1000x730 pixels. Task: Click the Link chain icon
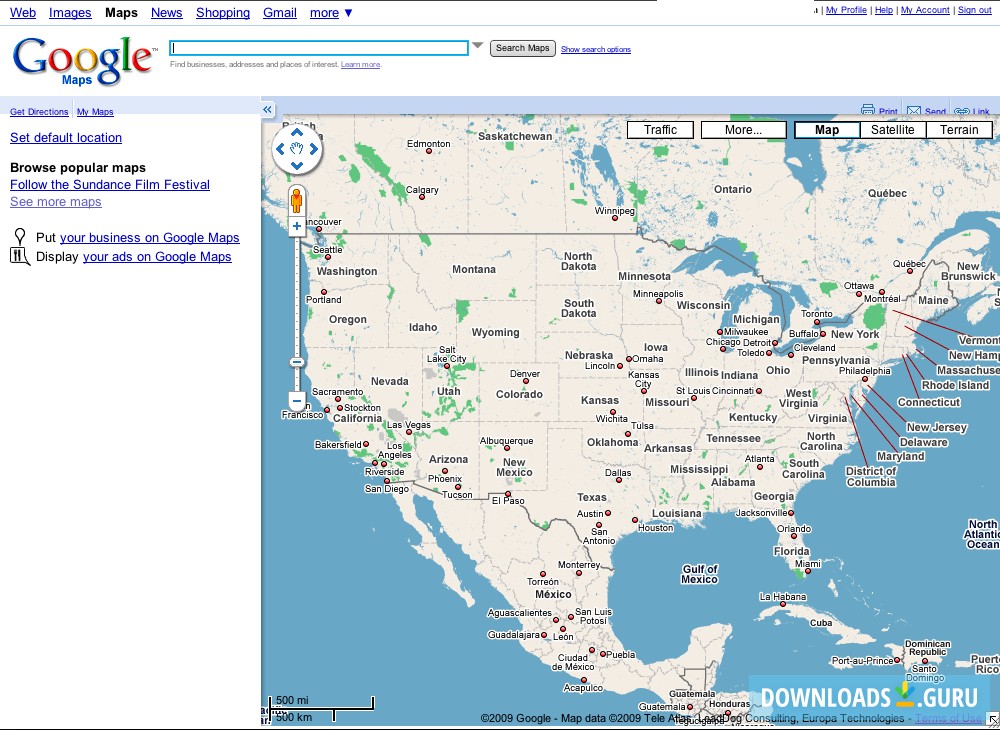point(962,112)
